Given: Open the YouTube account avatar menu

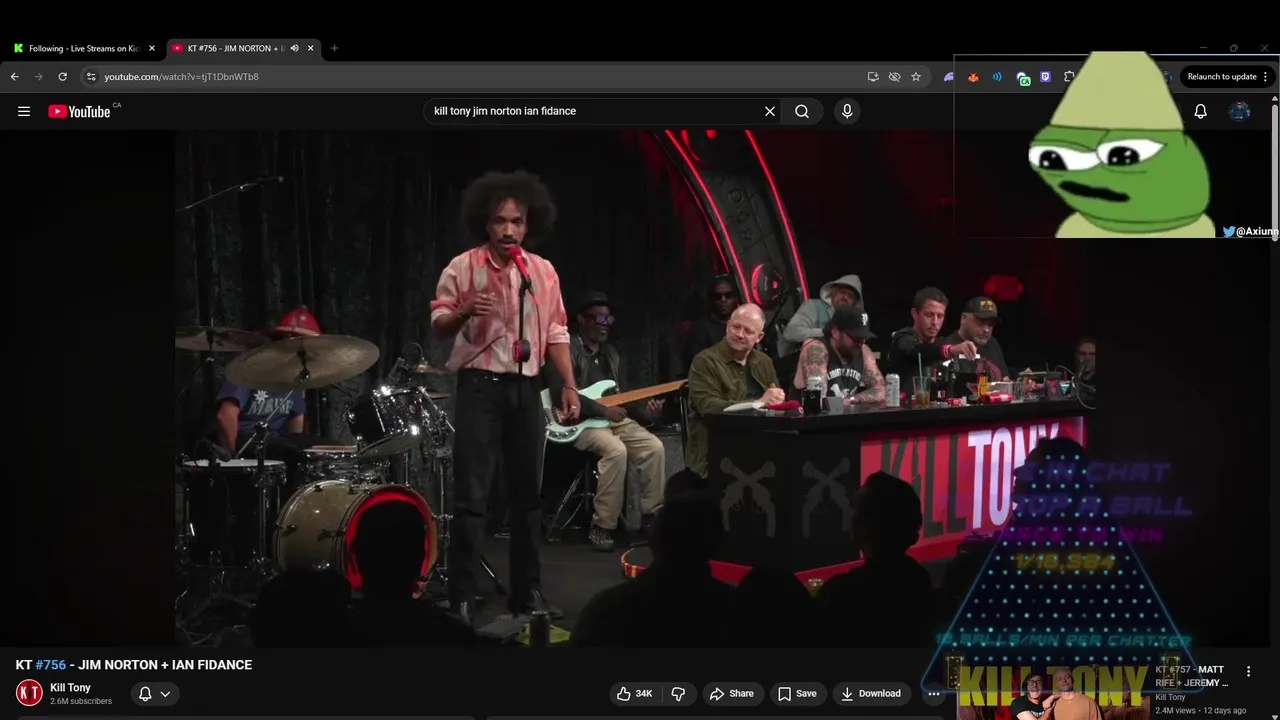Looking at the screenshot, I should (x=1240, y=111).
